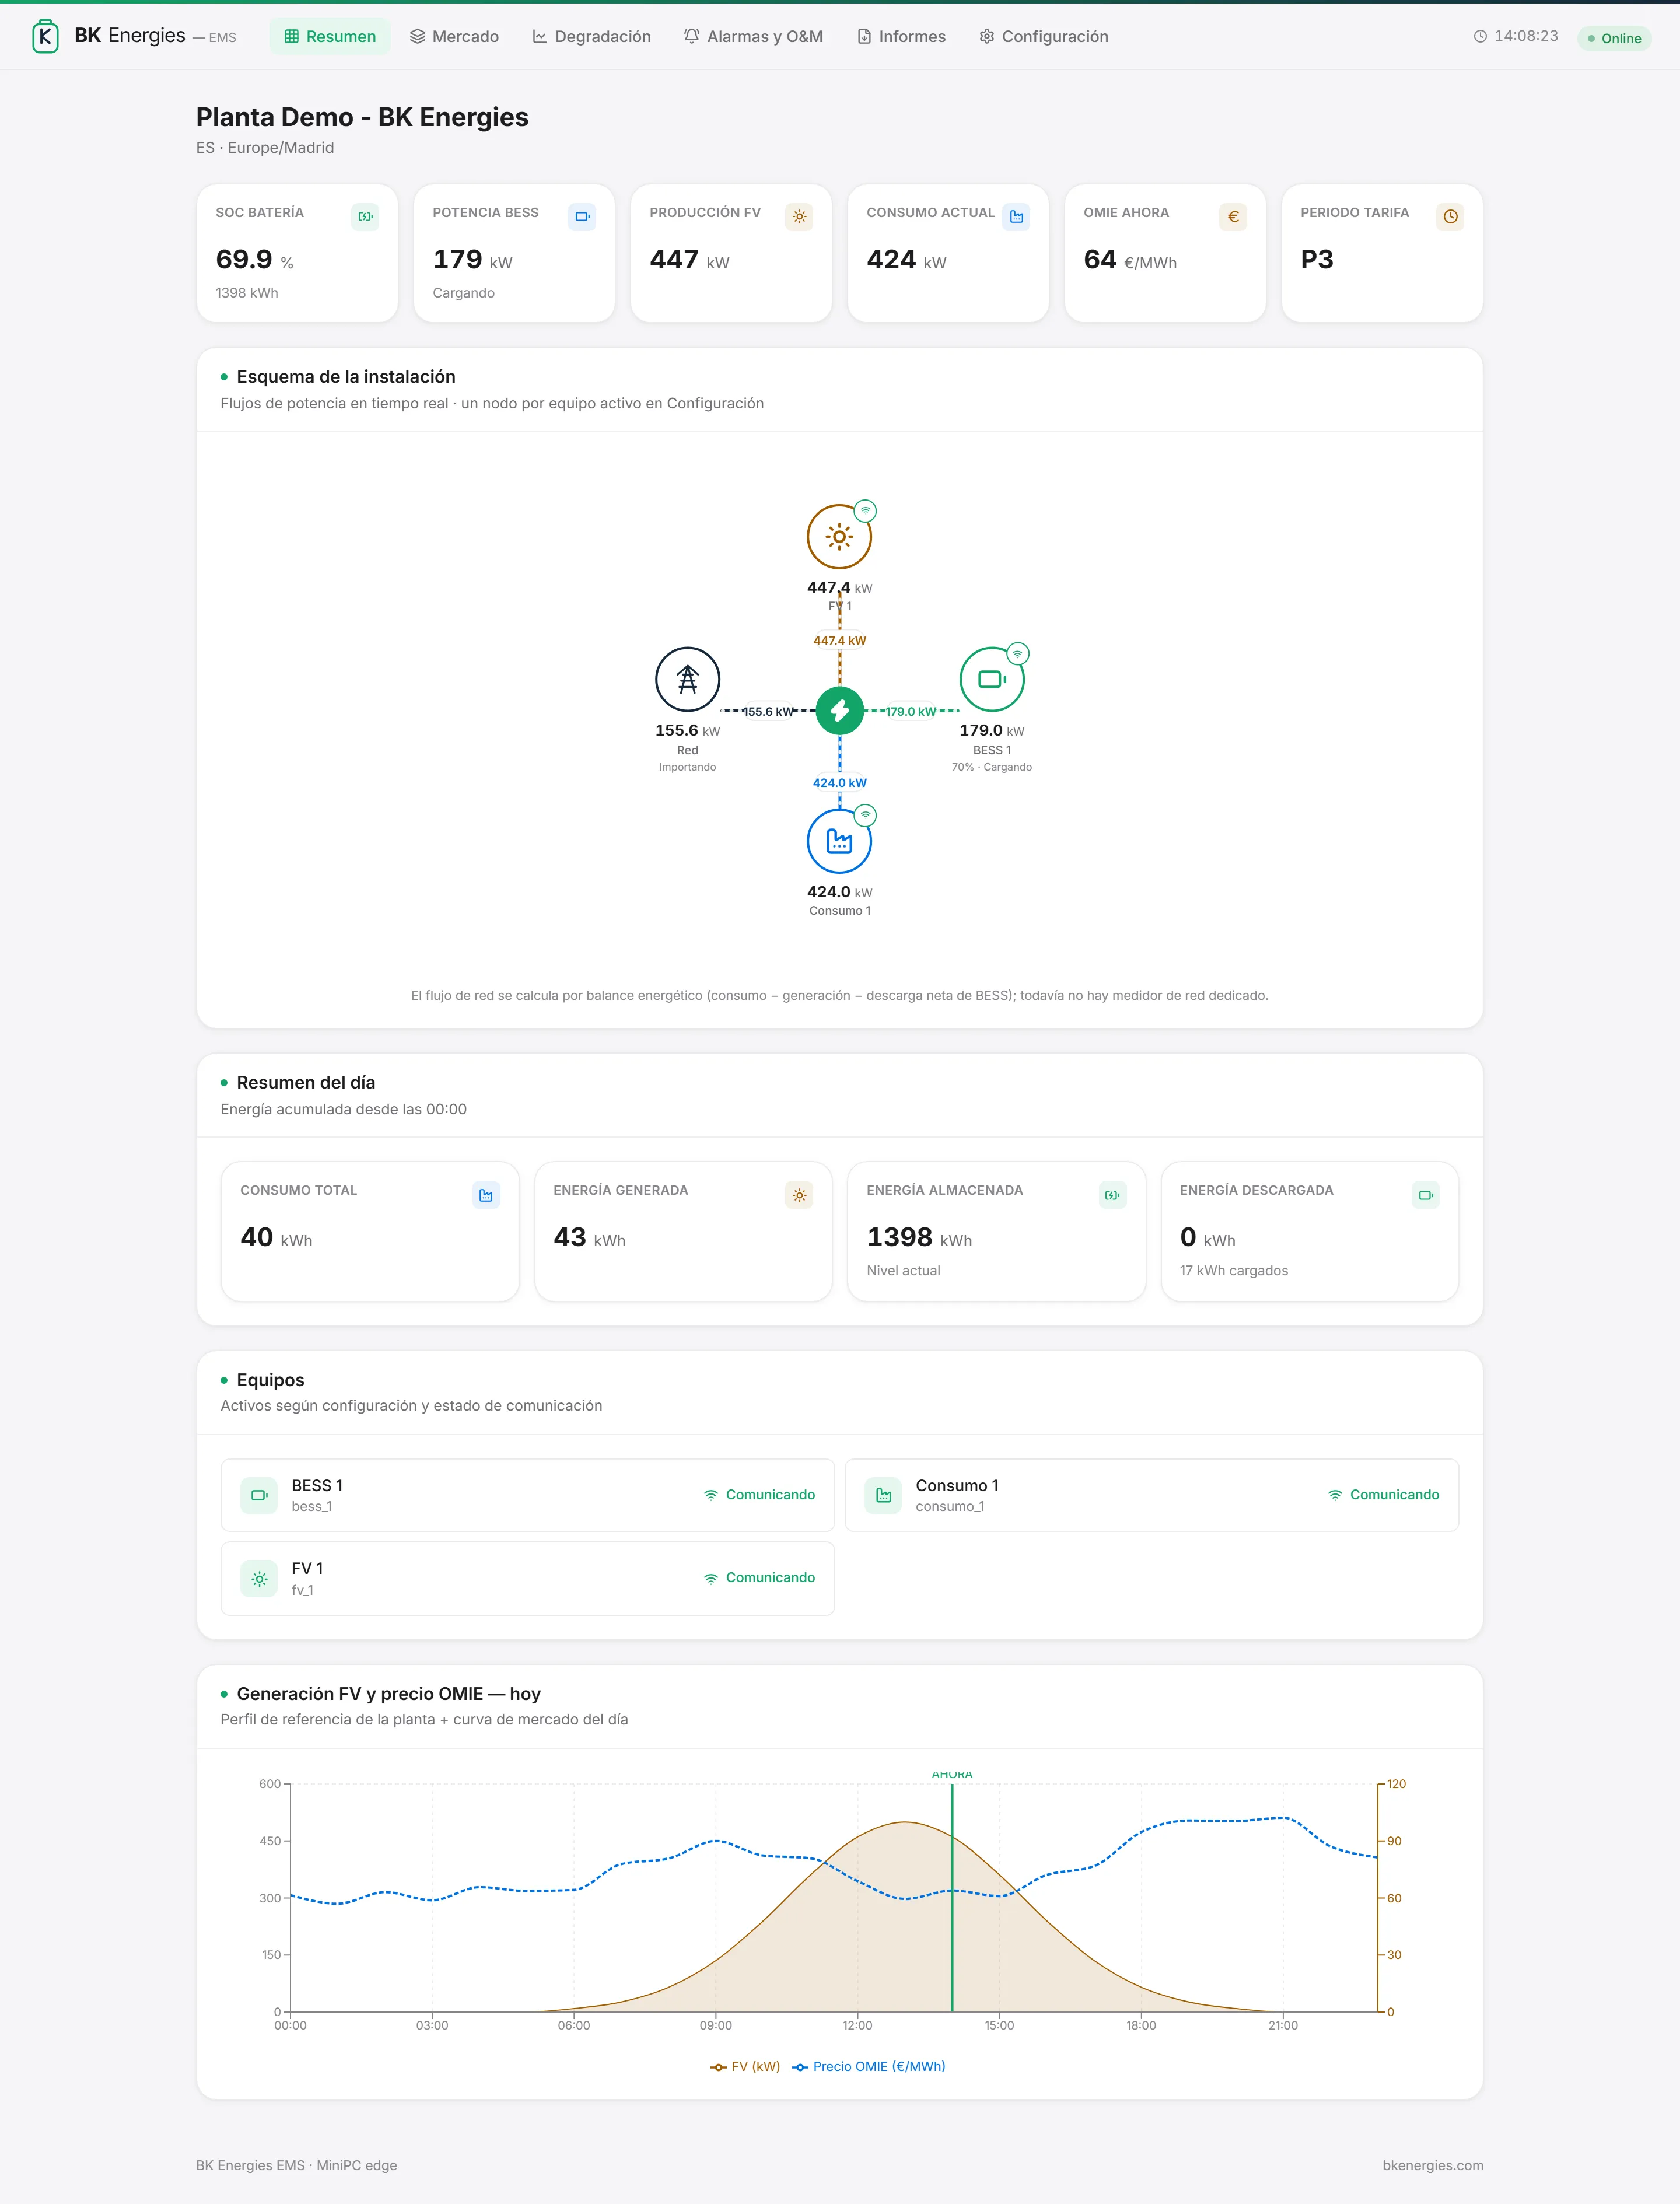Click the 17 kWh cargados text

1234,1271
